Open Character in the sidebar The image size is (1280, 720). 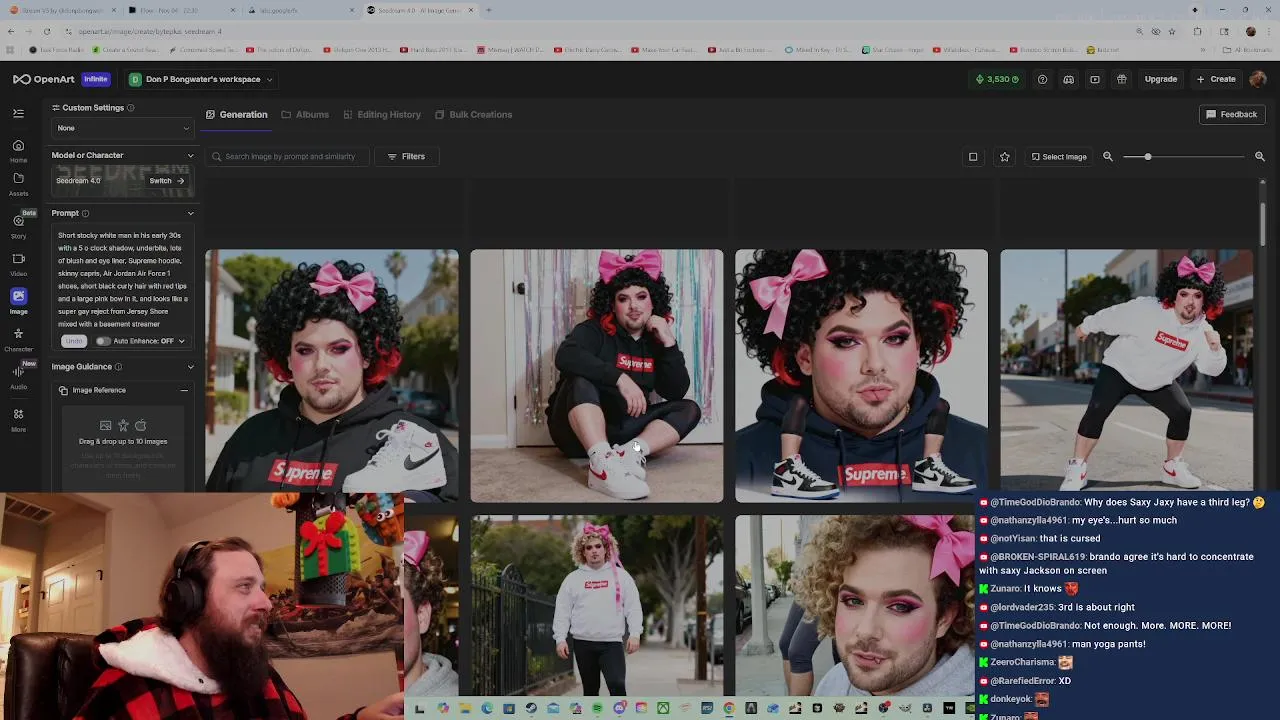pyautogui.click(x=18, y=340)
